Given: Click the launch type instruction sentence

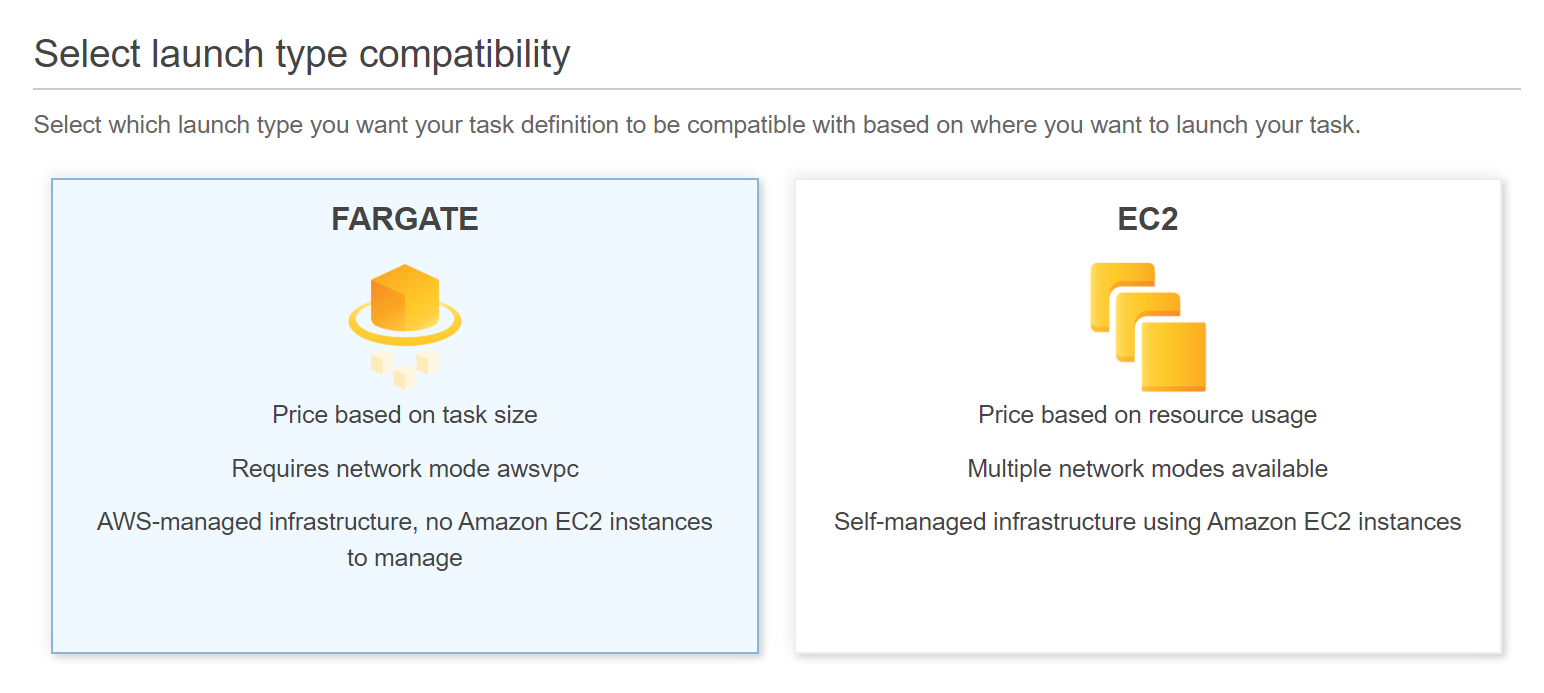Looking at the screenshot, I should pos(697,126).
